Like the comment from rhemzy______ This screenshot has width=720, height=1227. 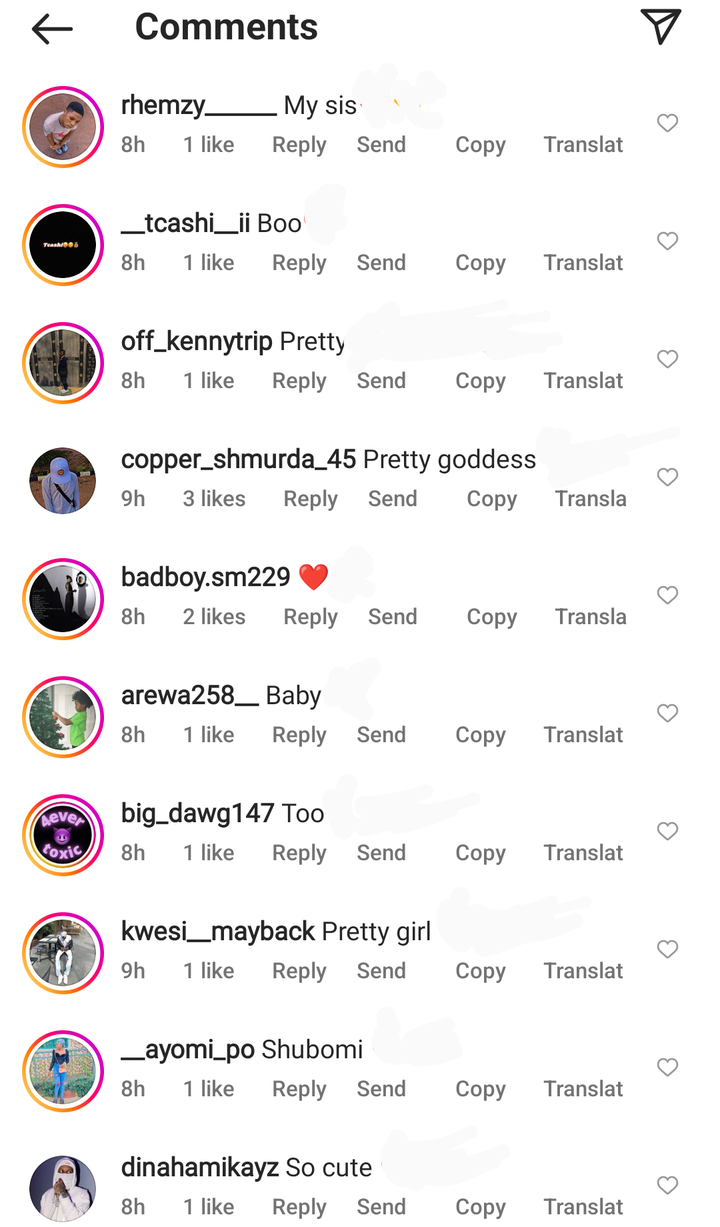click(667, 123)
